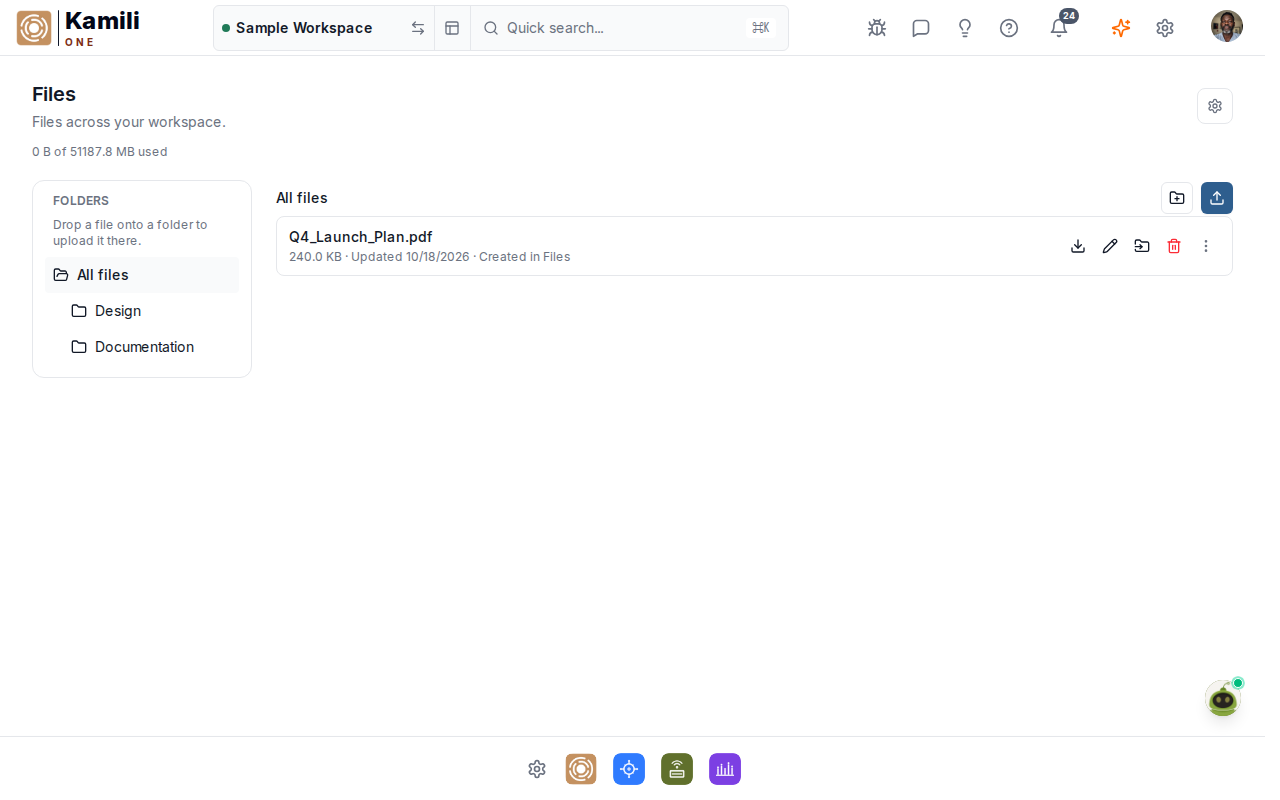Viewport: 1280px width, 800px height.
Task: Rename Q4_Launch_Plan.pdf with pencil icon
Action: 1110,246
